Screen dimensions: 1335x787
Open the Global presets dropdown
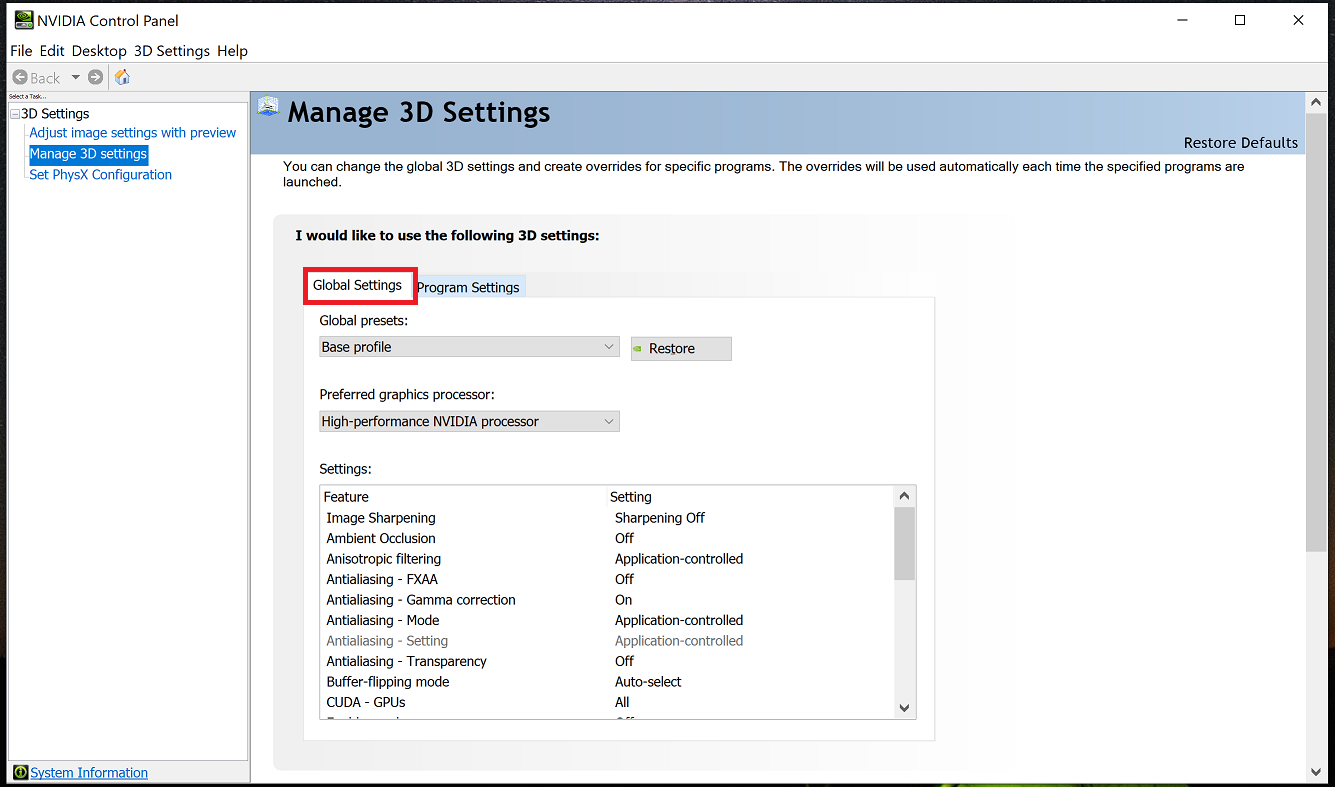point(469,347)
